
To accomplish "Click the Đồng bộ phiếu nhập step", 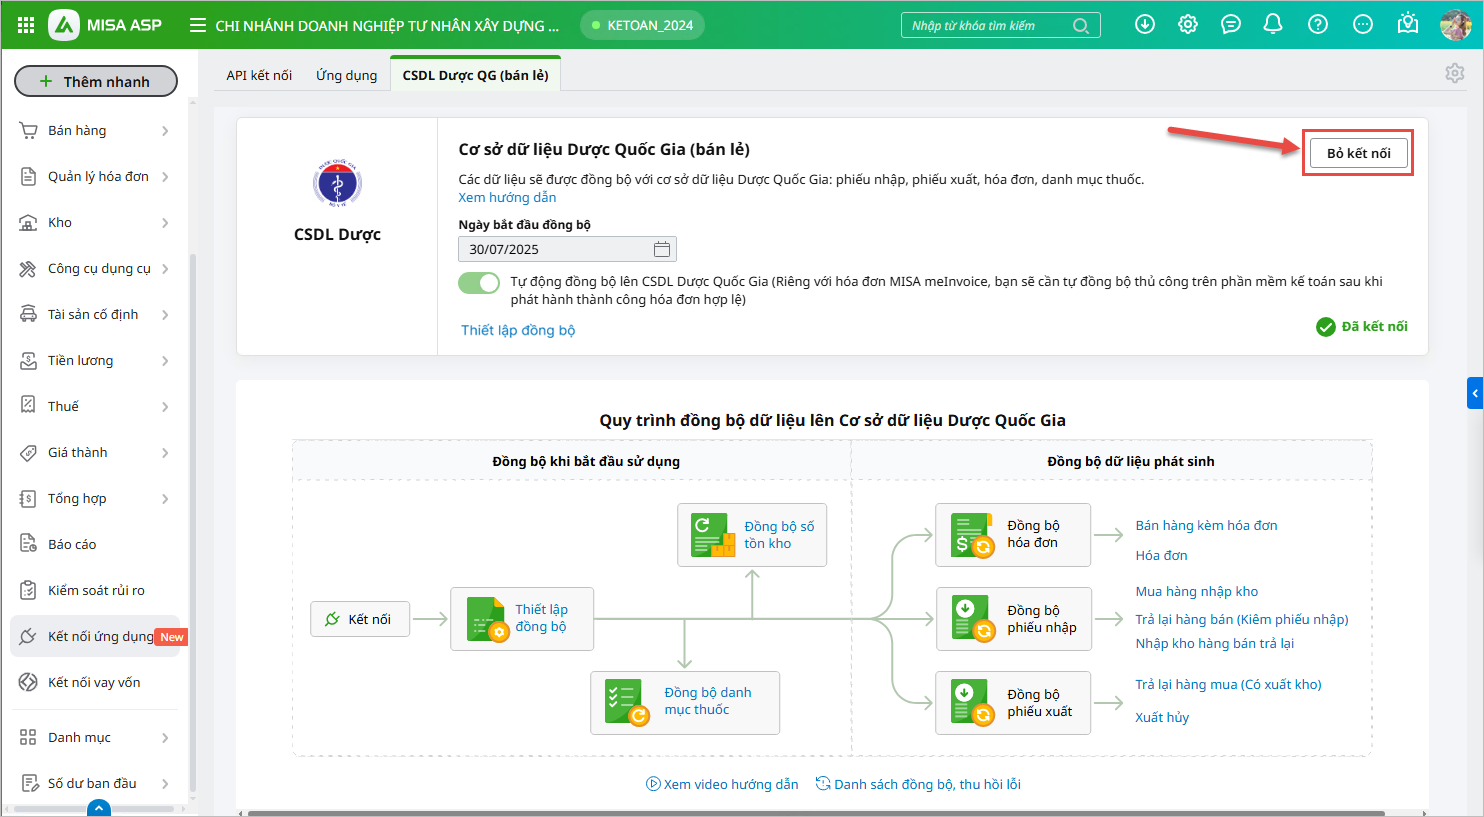I will pos(1013,619).
